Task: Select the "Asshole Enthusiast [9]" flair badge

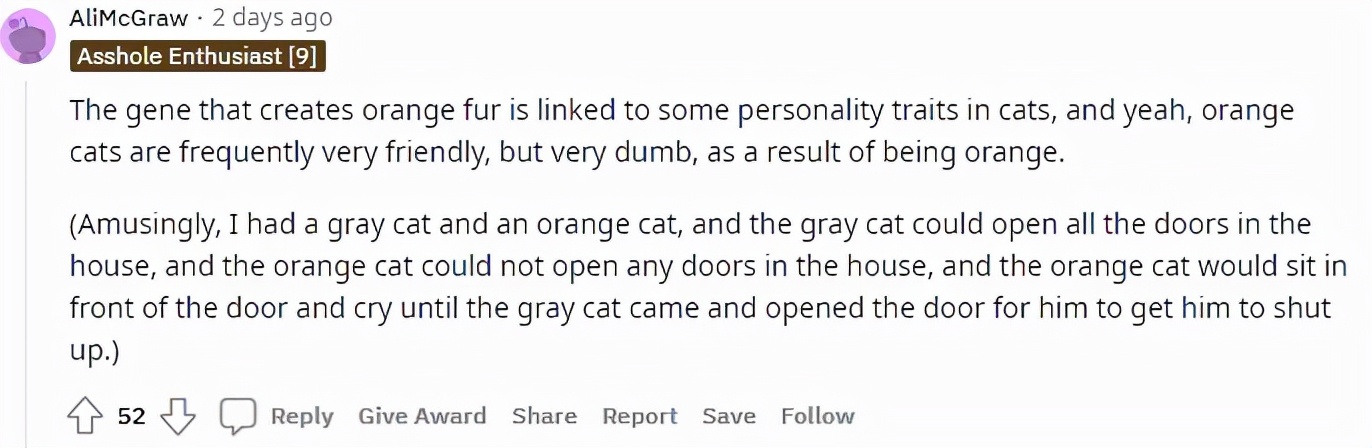Action: point(198,57)
